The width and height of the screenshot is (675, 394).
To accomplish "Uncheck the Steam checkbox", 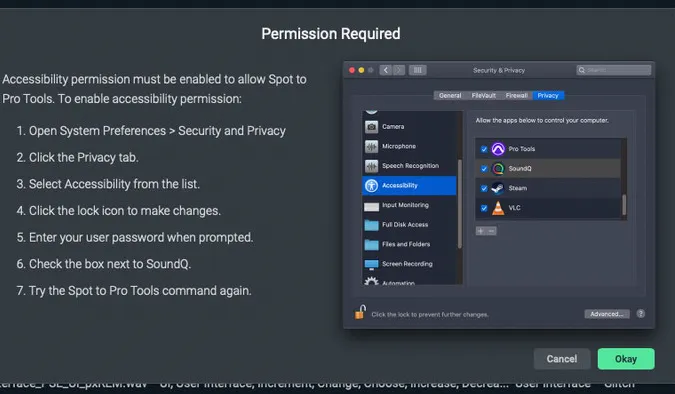I will tap(484, 188).
